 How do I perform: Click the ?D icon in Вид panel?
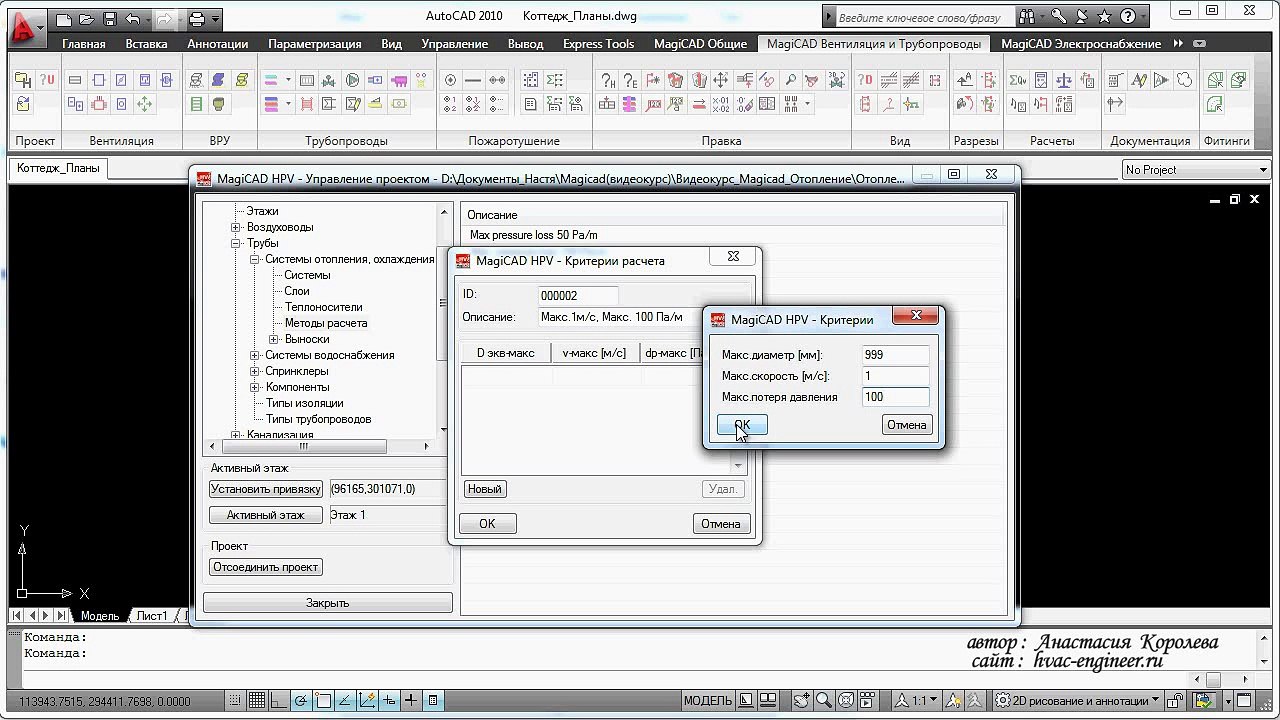(865, 80)
